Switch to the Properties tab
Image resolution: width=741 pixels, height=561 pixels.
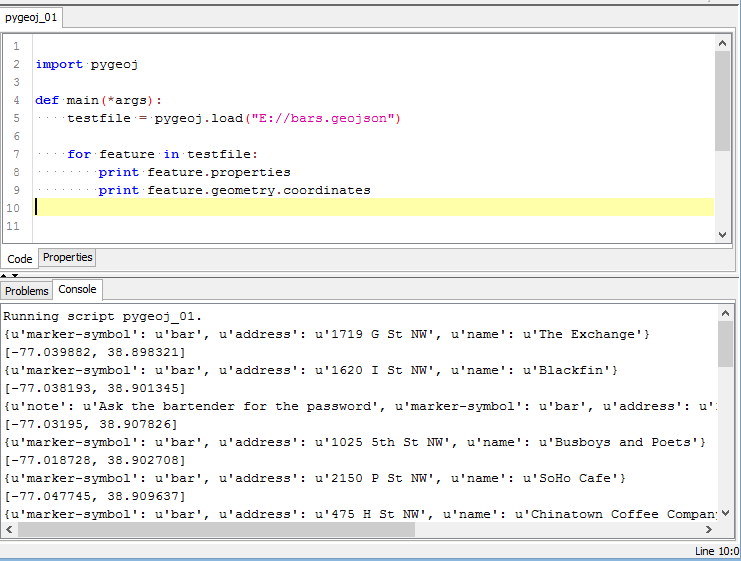coord(68,258)
